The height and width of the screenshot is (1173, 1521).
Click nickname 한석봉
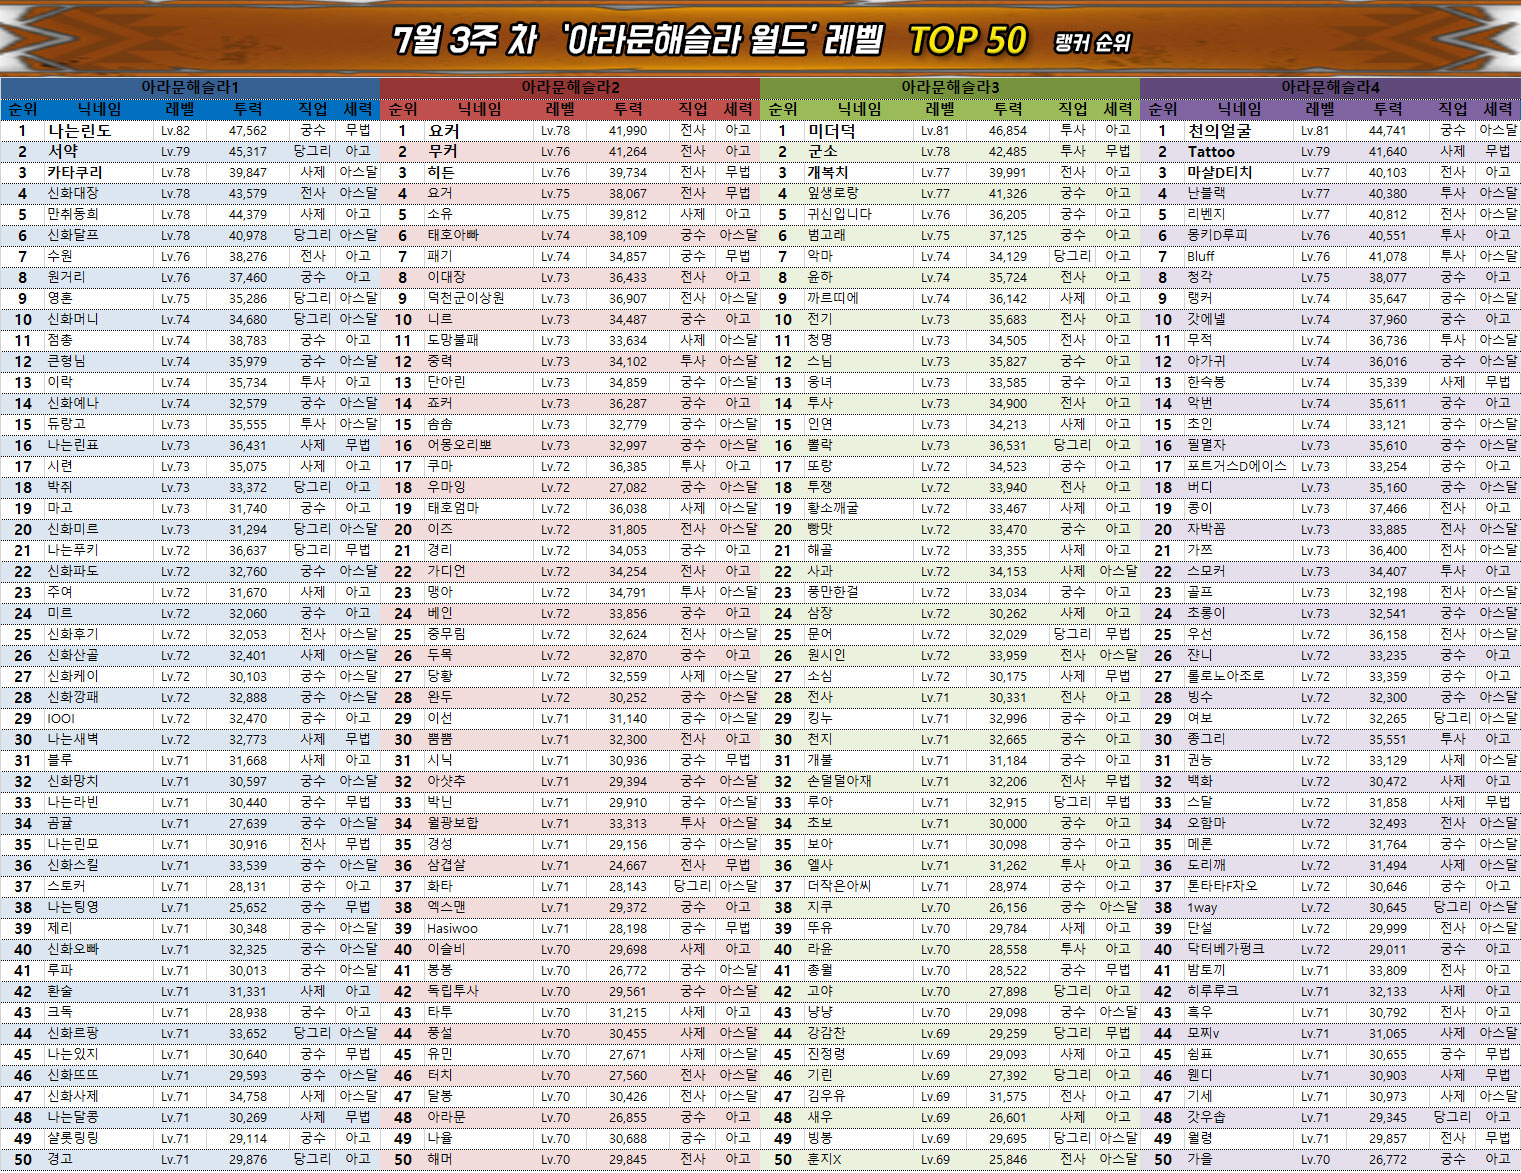coord(1207,382)
